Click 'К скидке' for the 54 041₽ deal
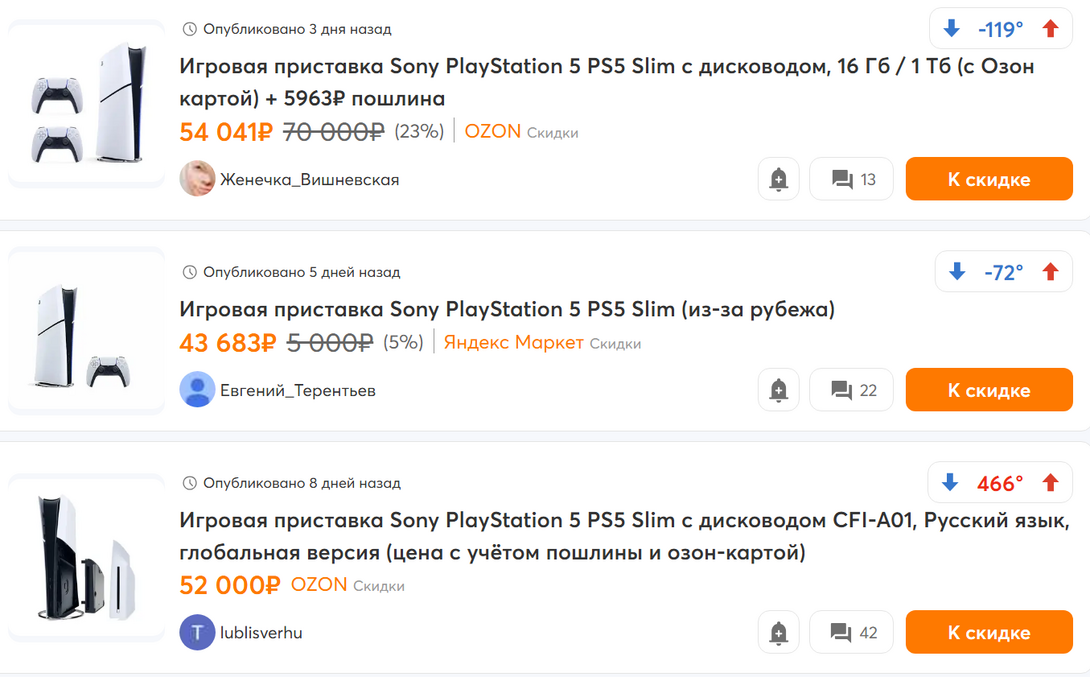This screenshot has width=1090, height=677. pos(989,180)
